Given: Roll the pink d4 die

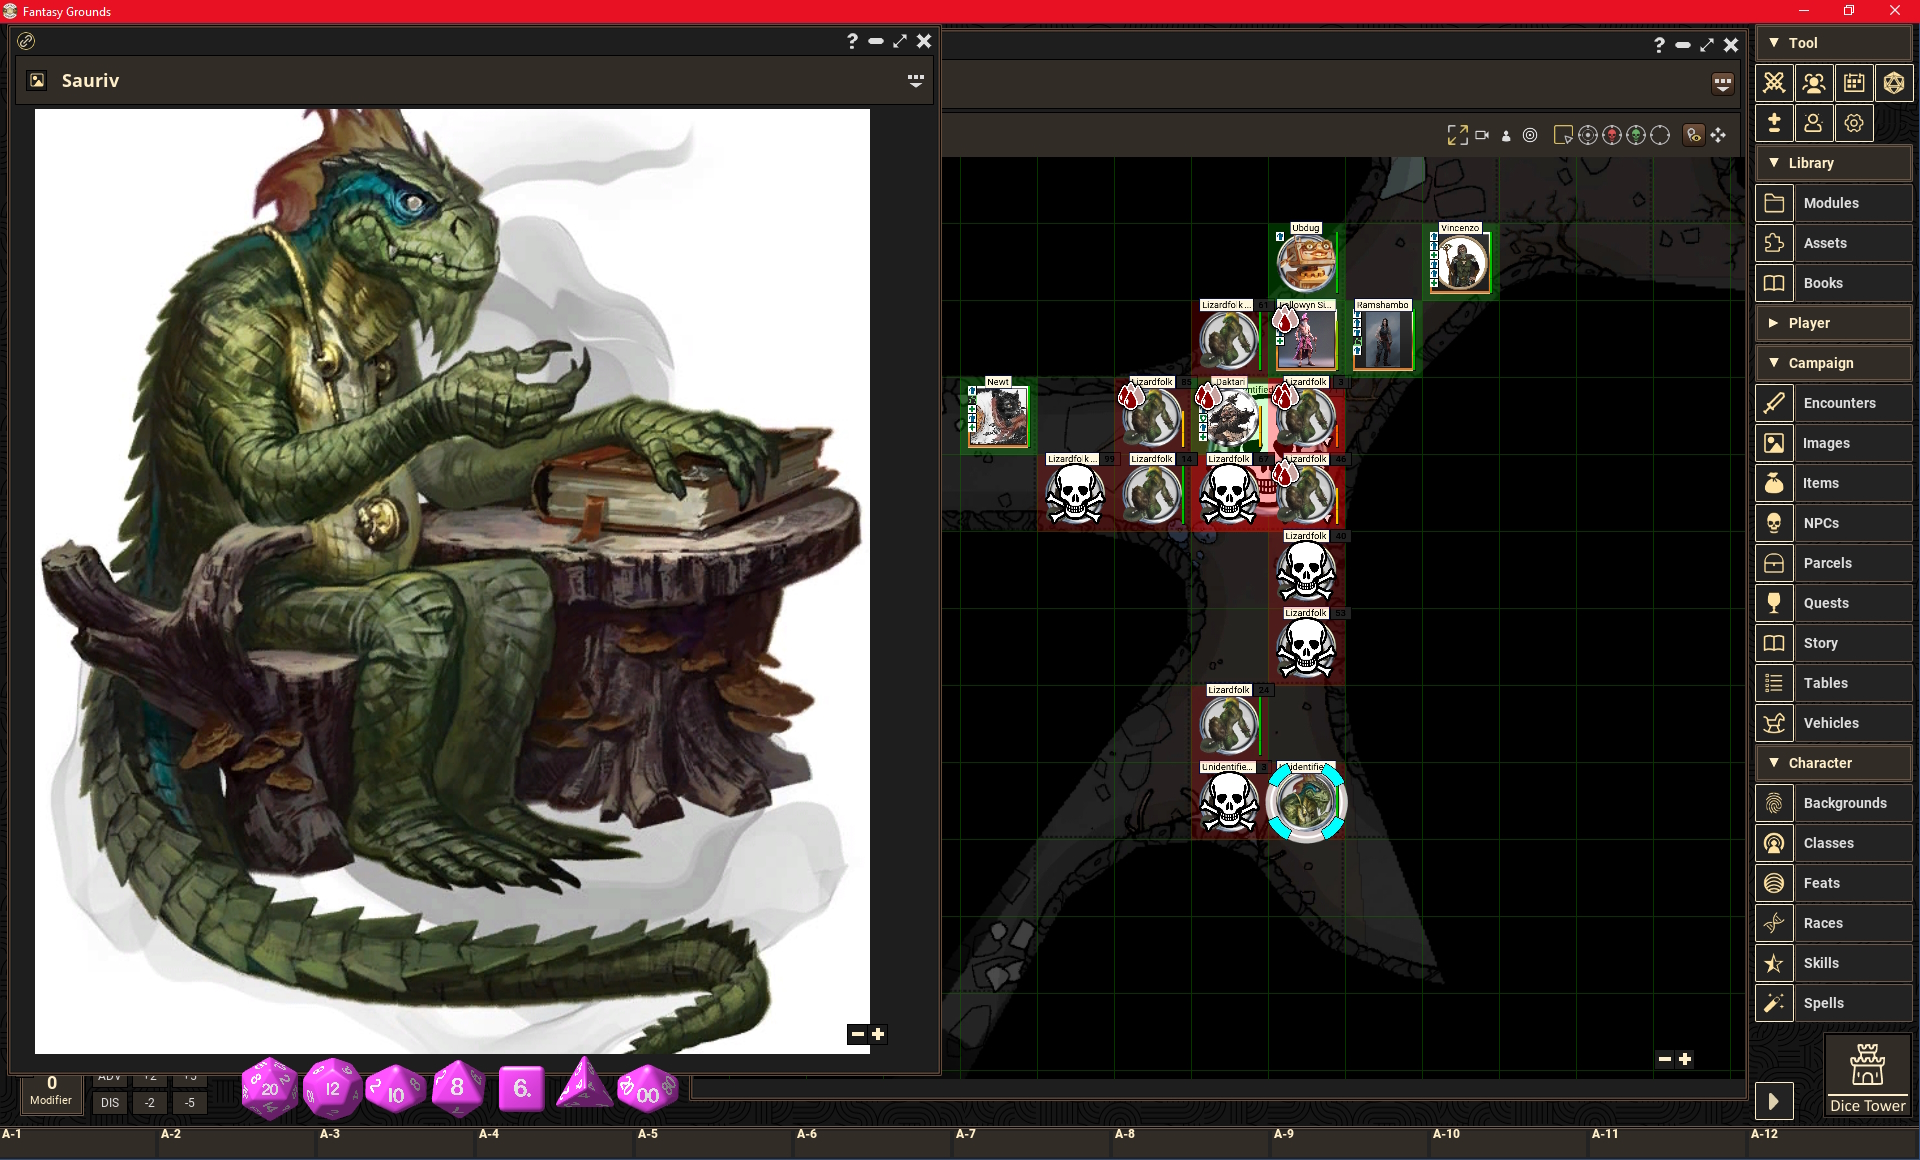Looking at the screenshot, I should point(584,1084).
